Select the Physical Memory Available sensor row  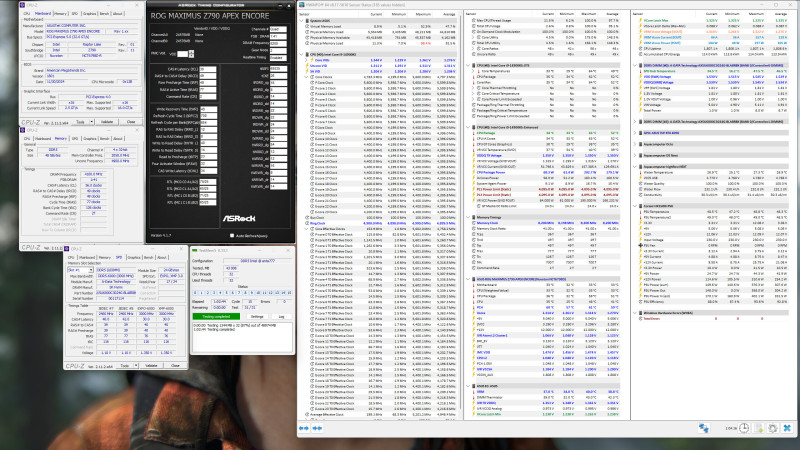pyautogui.click(x=382, y=37)
